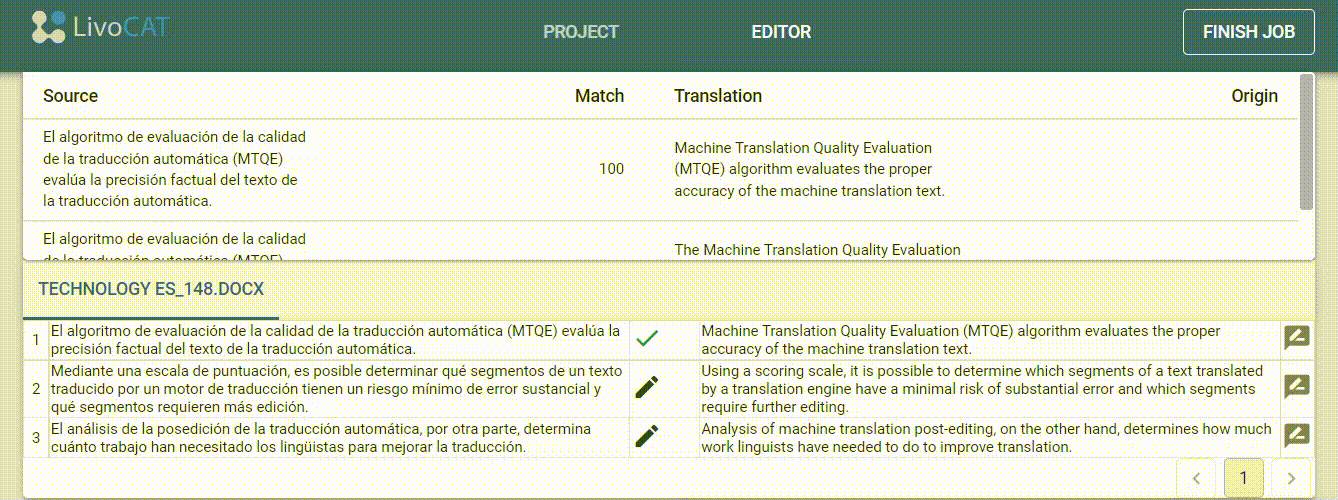
Task: Open comment icon for segment 2
Action: 1296,387
